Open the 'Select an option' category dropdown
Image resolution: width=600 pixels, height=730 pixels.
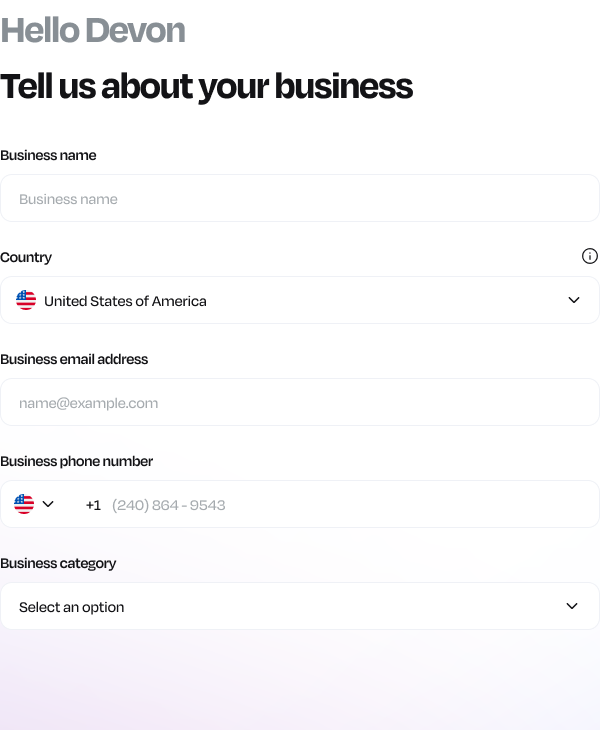click(x=300, y=606)
